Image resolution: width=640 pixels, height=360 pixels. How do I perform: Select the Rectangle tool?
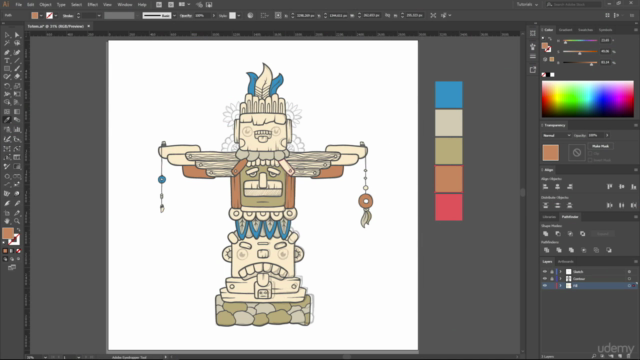[x=7, y=69]
